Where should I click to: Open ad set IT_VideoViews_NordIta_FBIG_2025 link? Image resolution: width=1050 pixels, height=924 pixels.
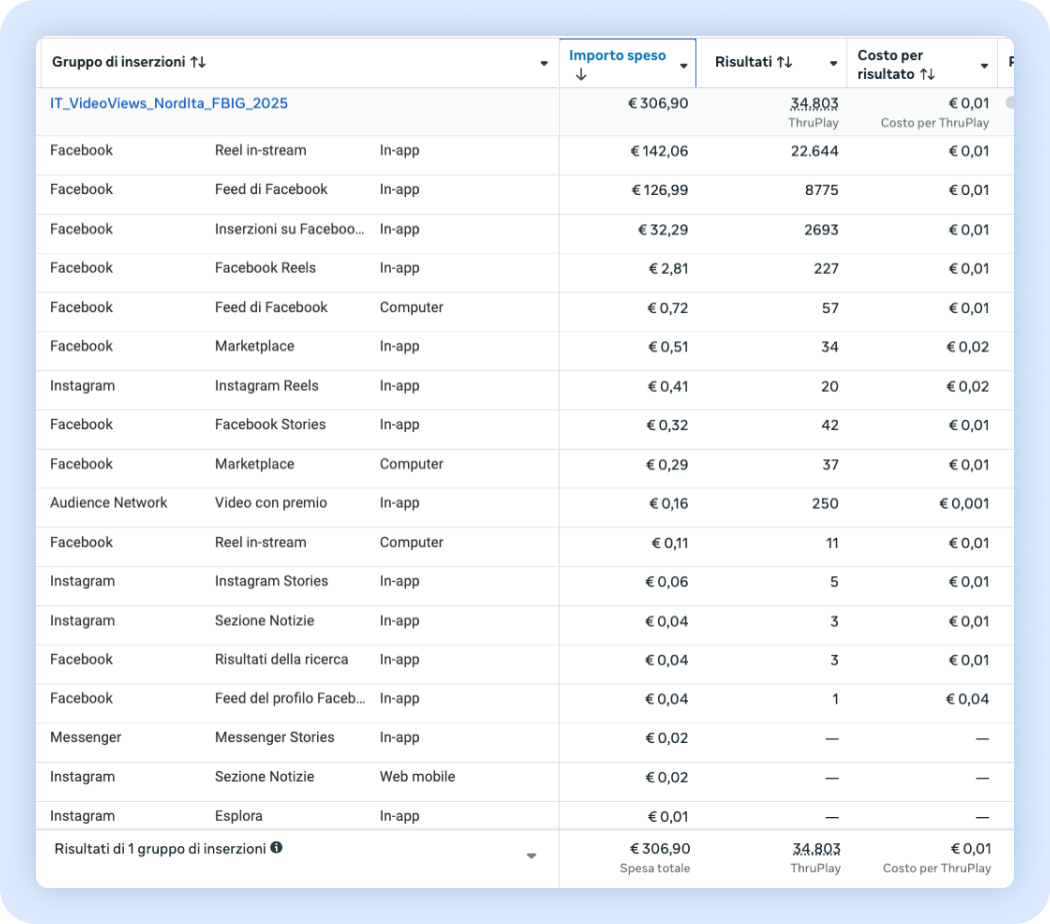[x=169, y=104]
